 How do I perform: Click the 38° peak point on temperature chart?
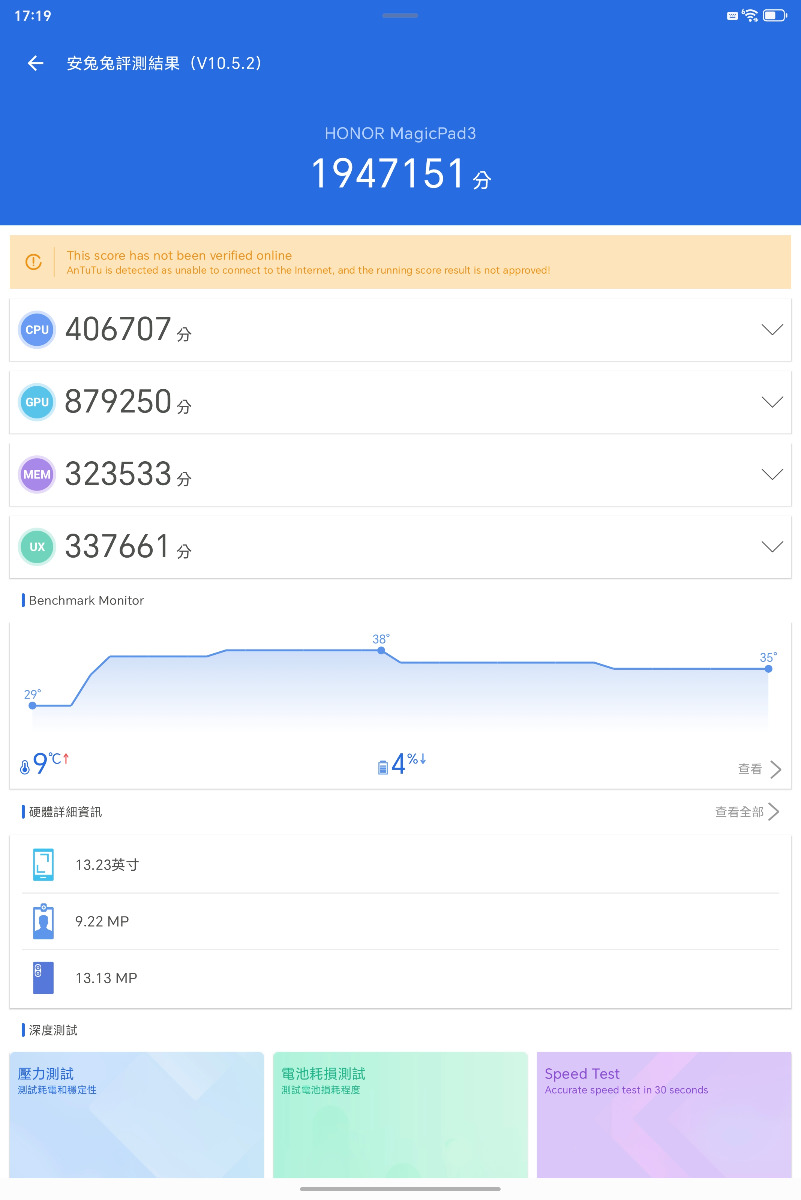tap(381, 650)
